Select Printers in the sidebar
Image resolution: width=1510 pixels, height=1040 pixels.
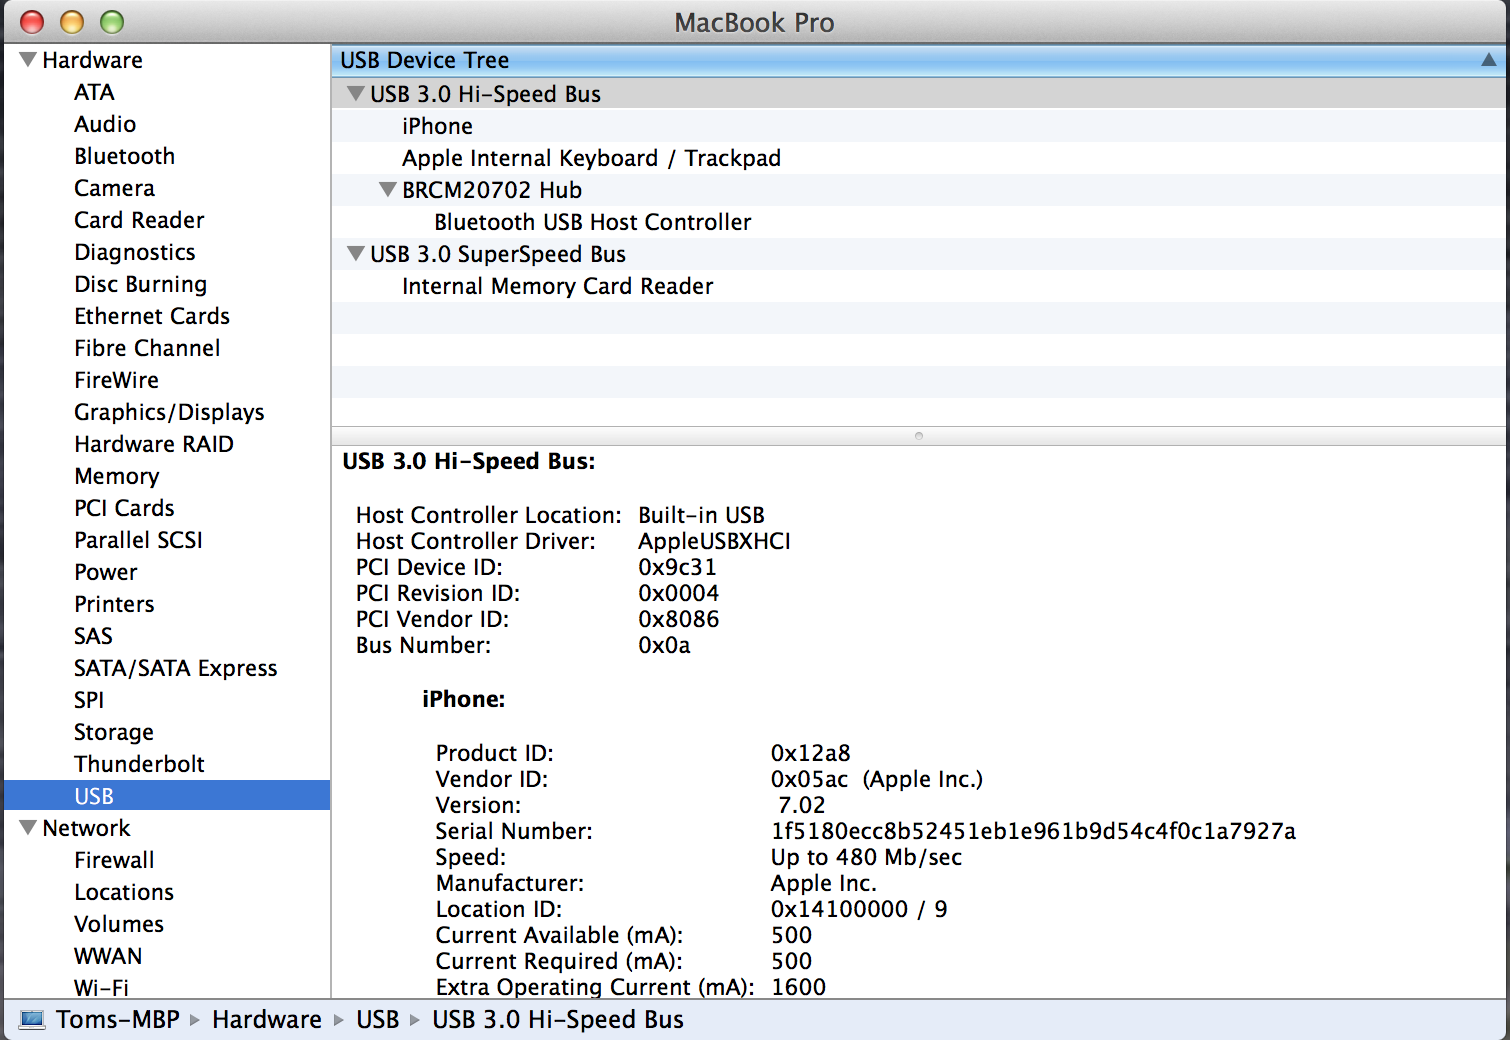point(115,604)
